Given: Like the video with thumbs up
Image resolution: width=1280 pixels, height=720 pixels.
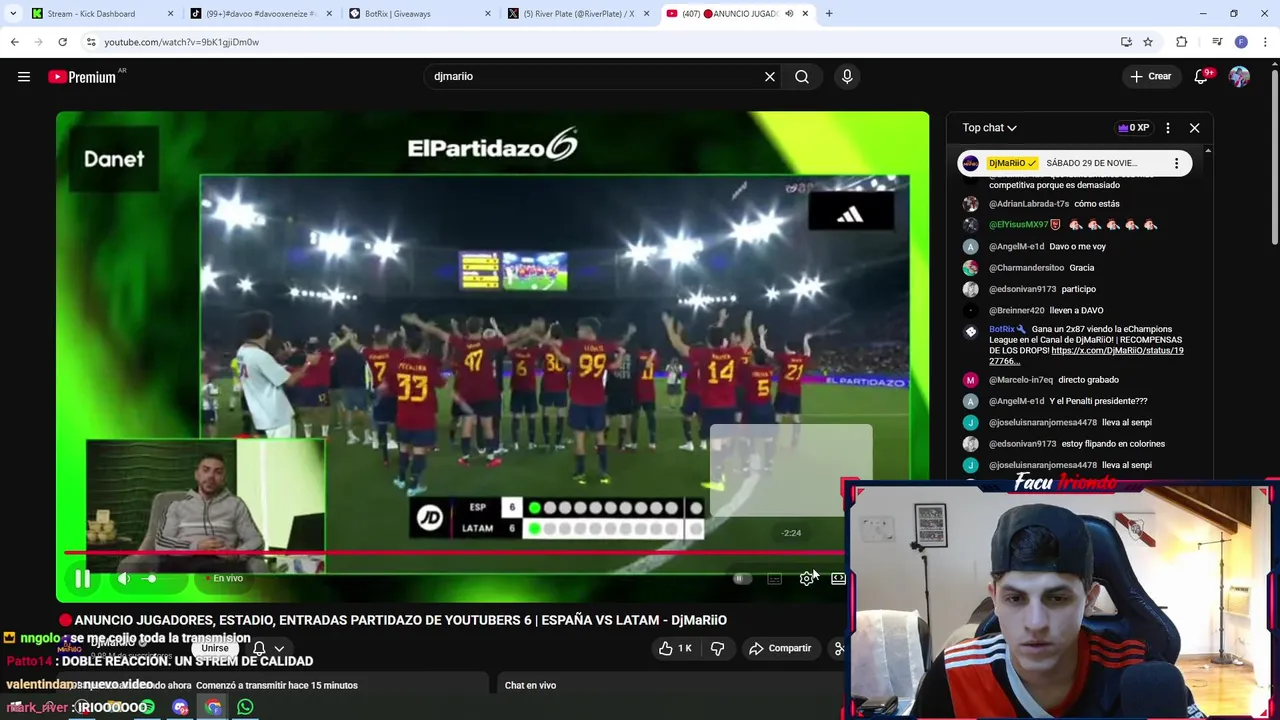Looking at the screenshot, I should coord(675,648).
